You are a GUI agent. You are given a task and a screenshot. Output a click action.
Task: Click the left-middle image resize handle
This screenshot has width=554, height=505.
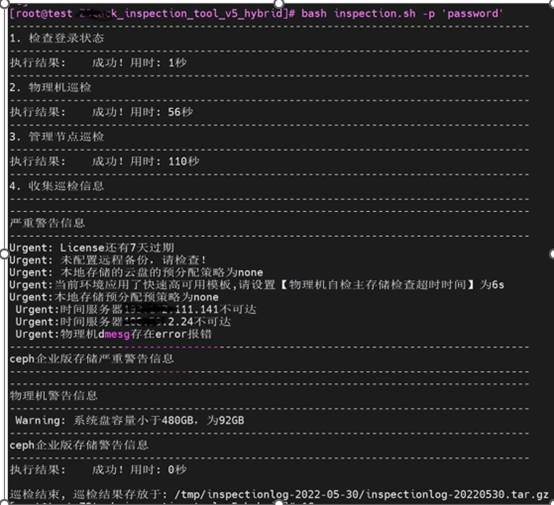pos(4,254)
